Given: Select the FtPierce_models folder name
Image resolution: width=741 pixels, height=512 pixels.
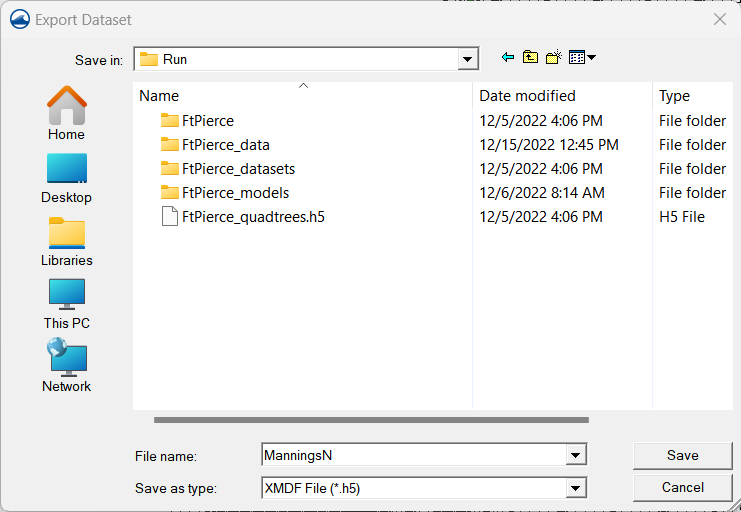Looking at the screenshot, I should click(235, 193).
